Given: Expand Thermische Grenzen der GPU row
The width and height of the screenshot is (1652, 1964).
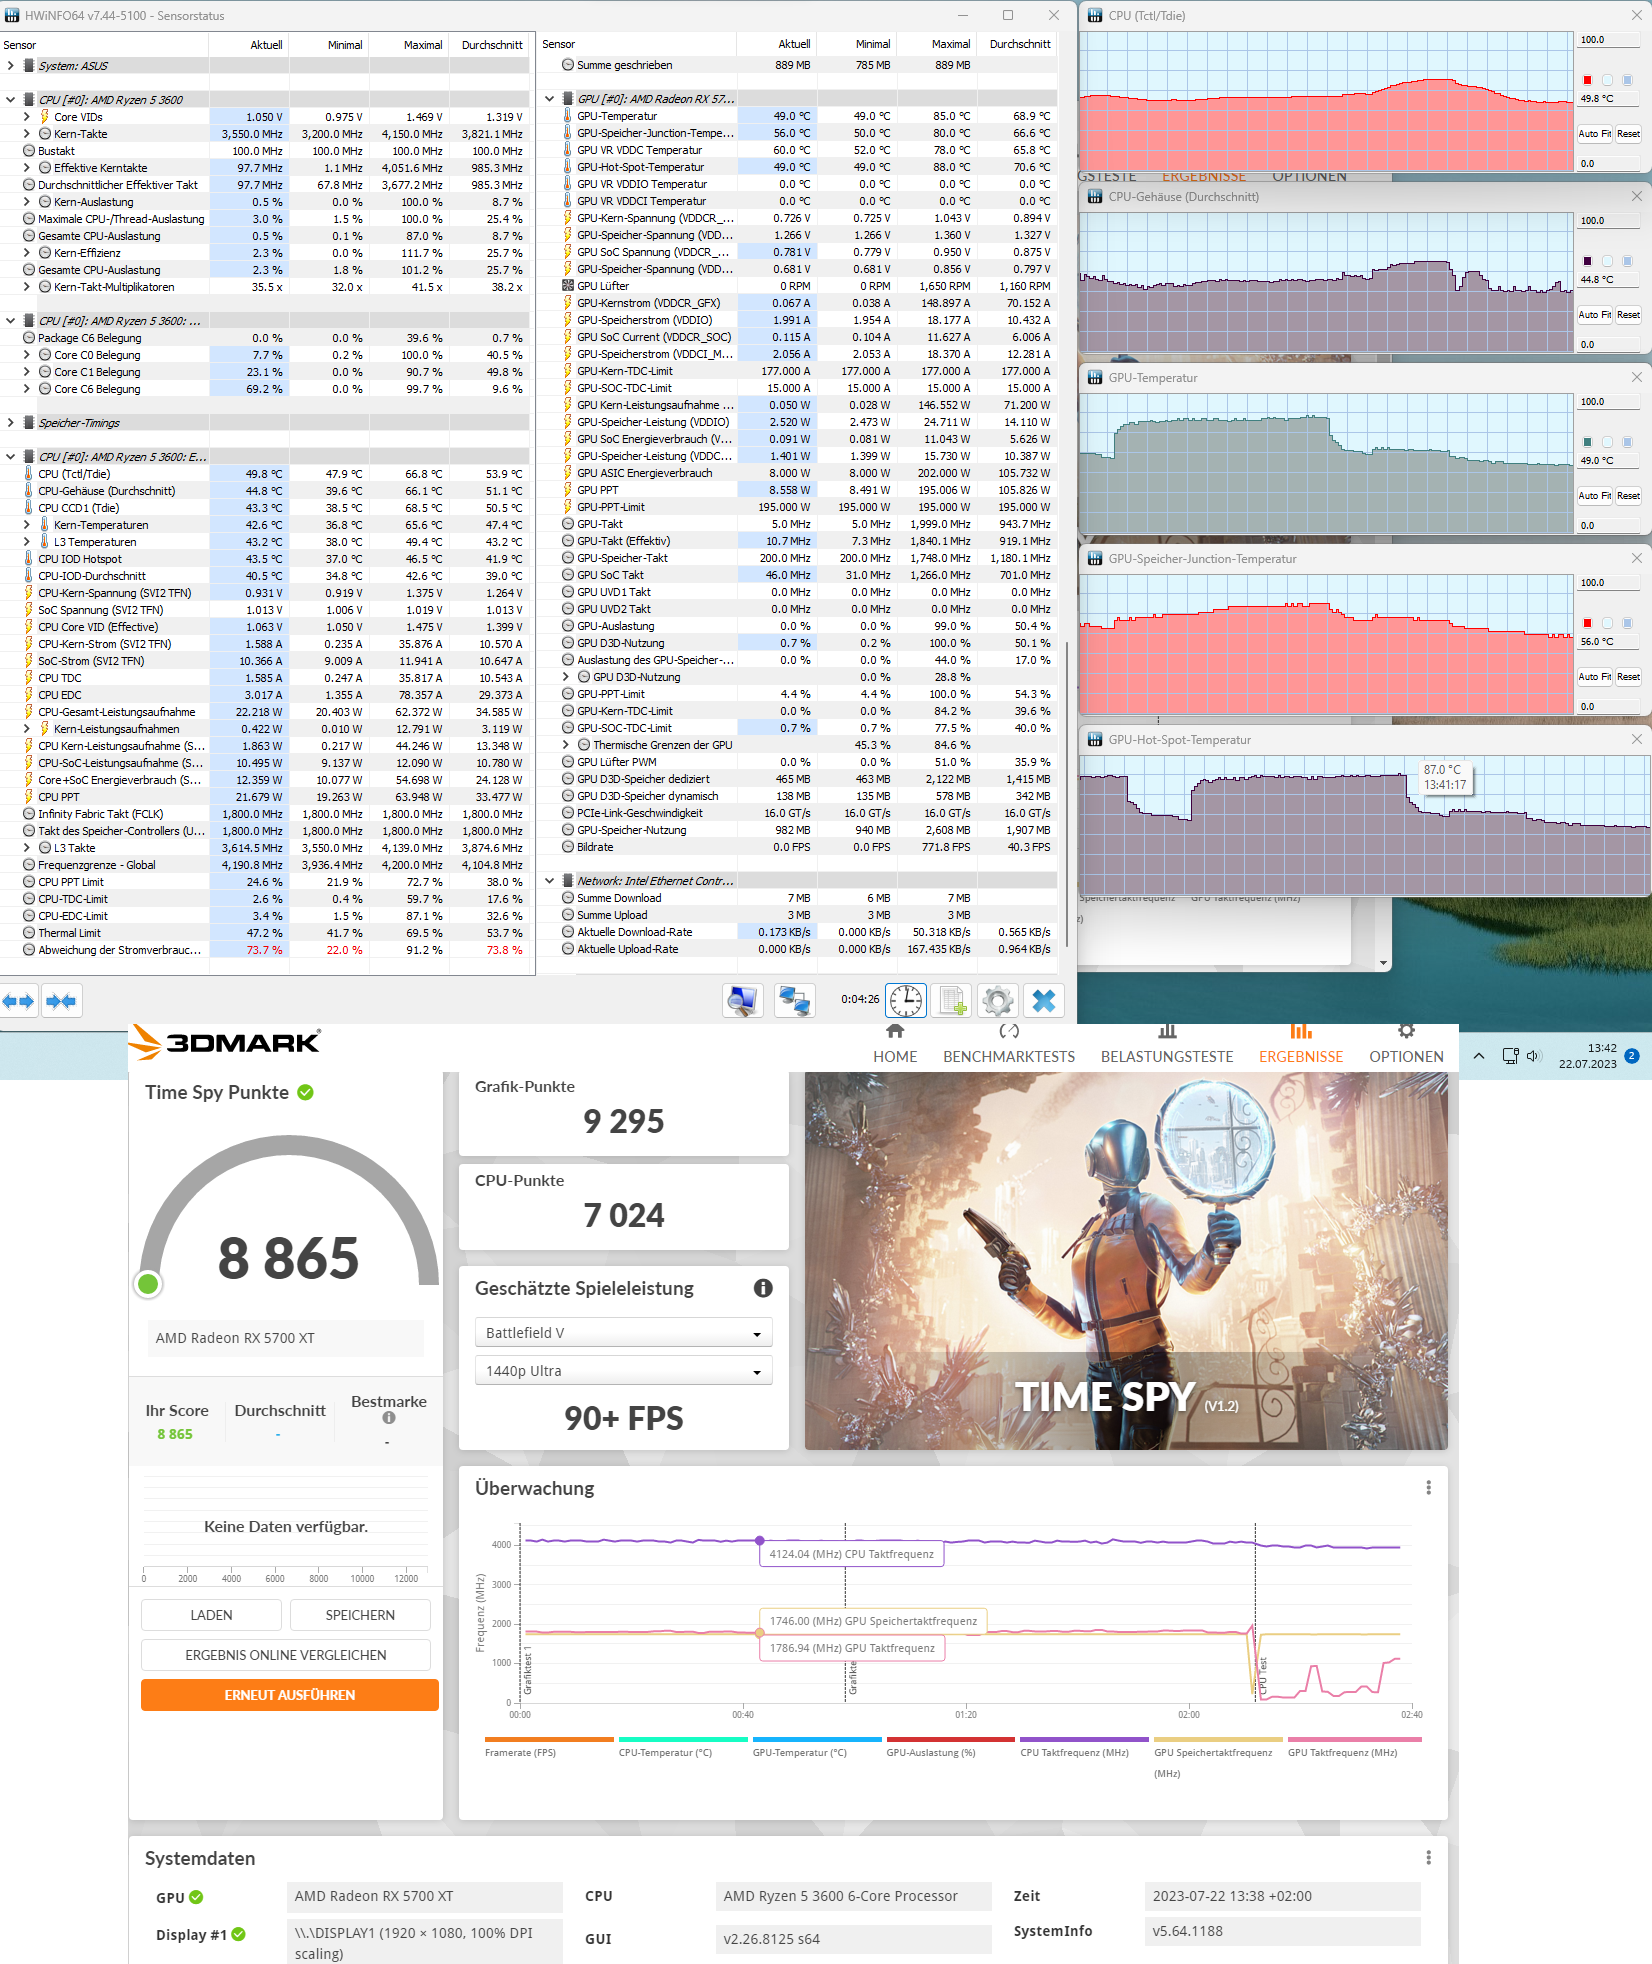Looking at the screenshot, I should pos(566,745).
